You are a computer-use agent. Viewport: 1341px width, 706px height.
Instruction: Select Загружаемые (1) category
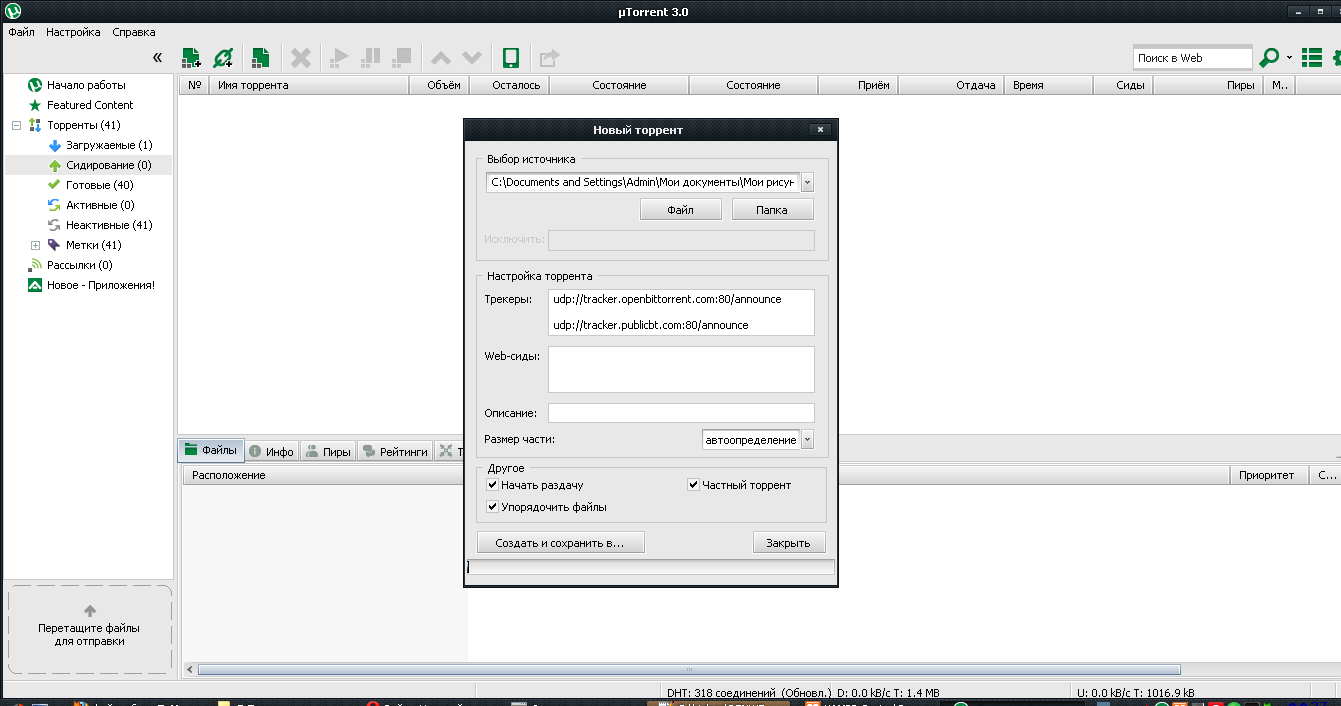pyautogui.click(x=109, y=145)
